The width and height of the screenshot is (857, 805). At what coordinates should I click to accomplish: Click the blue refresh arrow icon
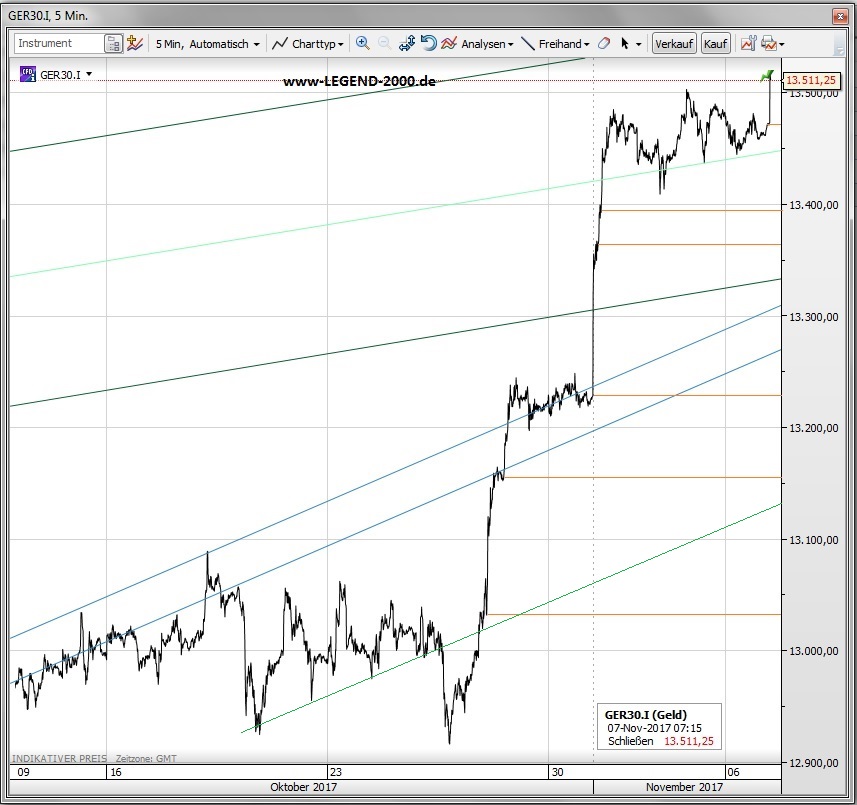[428, 44]
